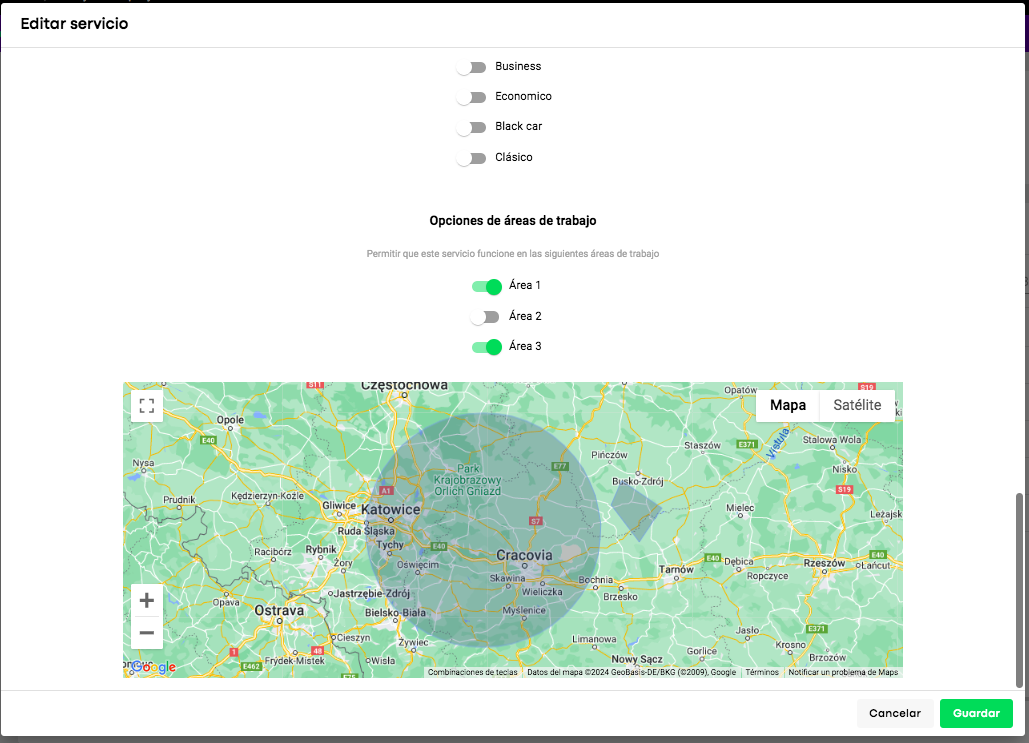Viewport: 1029px width, 743px height.
Task: Click the Busko-Zdrój label on map
Action: pyautogui.click(x=638, y=481)
